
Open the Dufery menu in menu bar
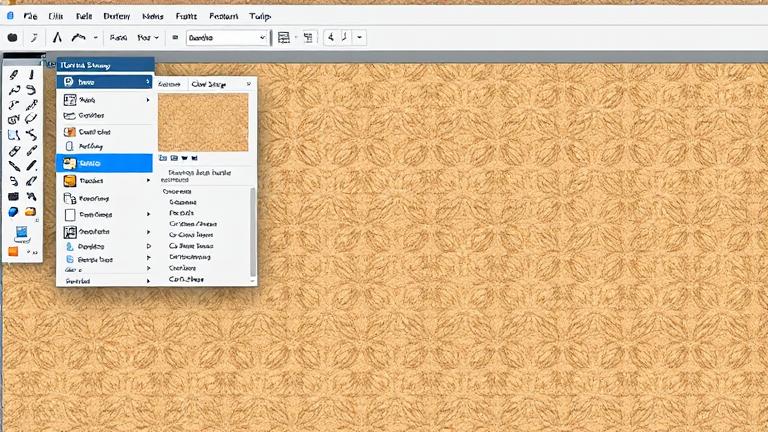[117, 16]
